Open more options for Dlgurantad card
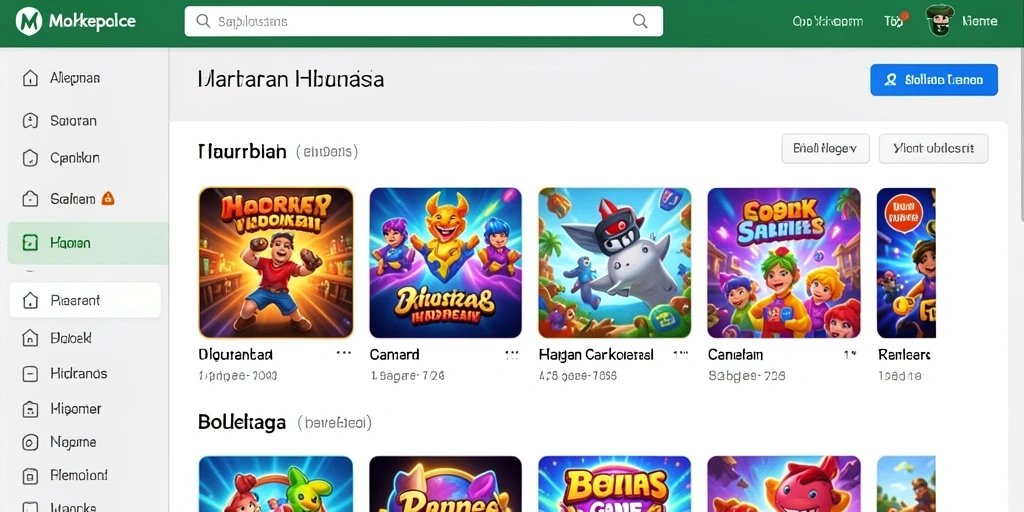 343,355
